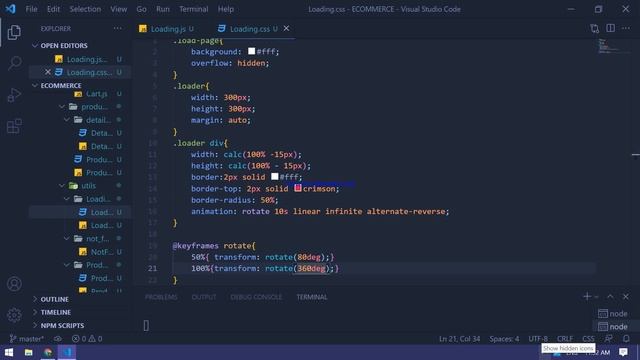
Task: Change encoding via UTF-8 status item
Action: [538, 339]
